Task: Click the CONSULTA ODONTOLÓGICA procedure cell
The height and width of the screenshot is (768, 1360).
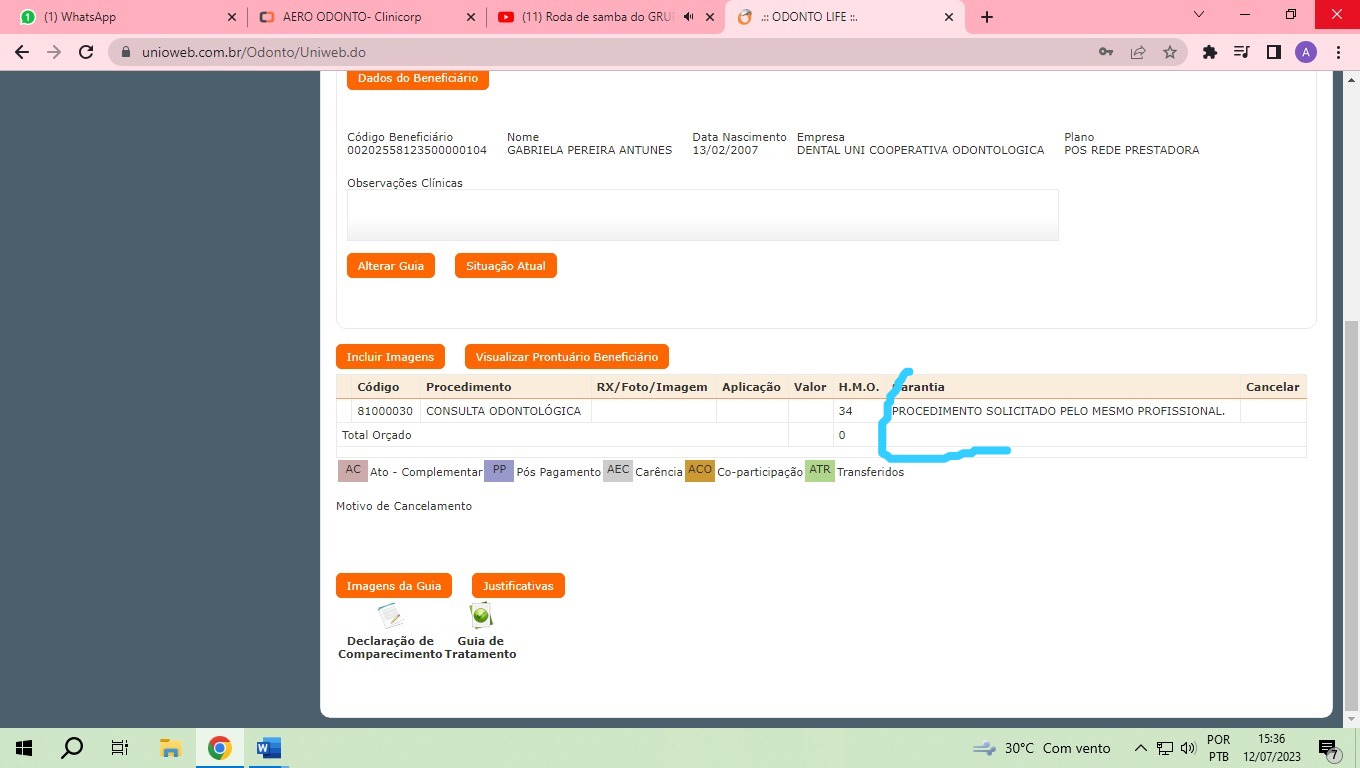Action: click(x=503, y=411)
